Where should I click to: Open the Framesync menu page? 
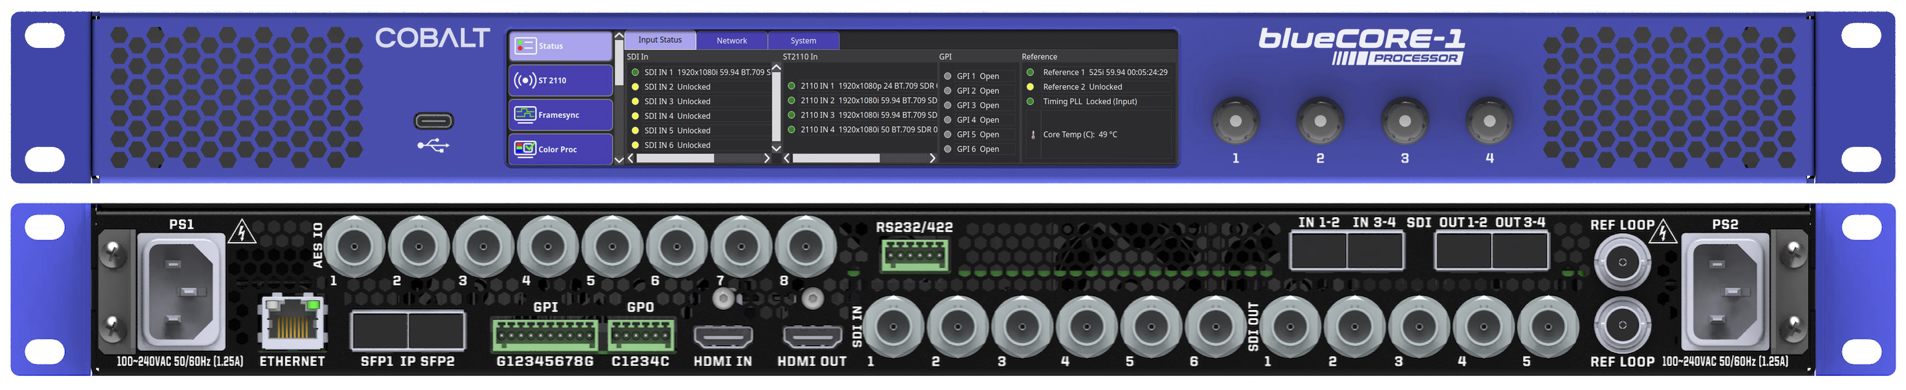560,115
